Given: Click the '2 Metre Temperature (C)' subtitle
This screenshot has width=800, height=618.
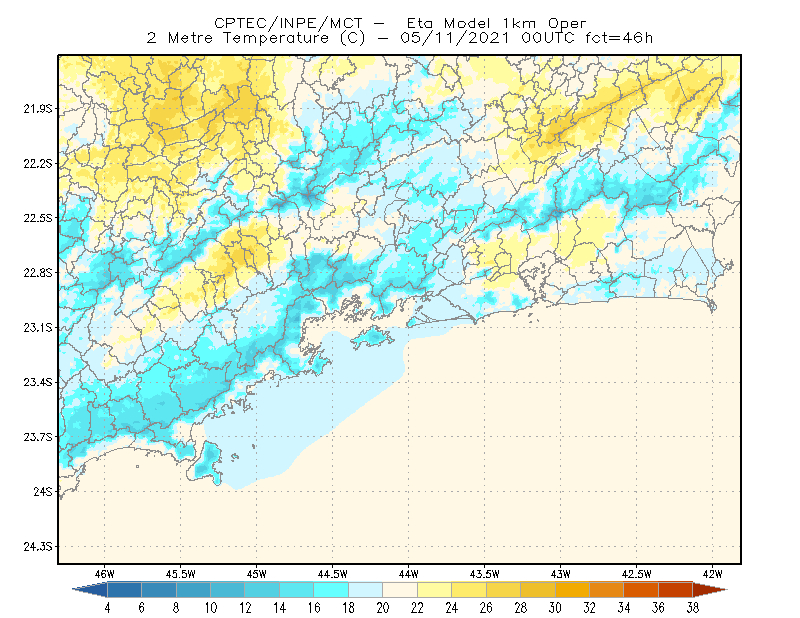Looking at the screenshot, I should (256, 38).
